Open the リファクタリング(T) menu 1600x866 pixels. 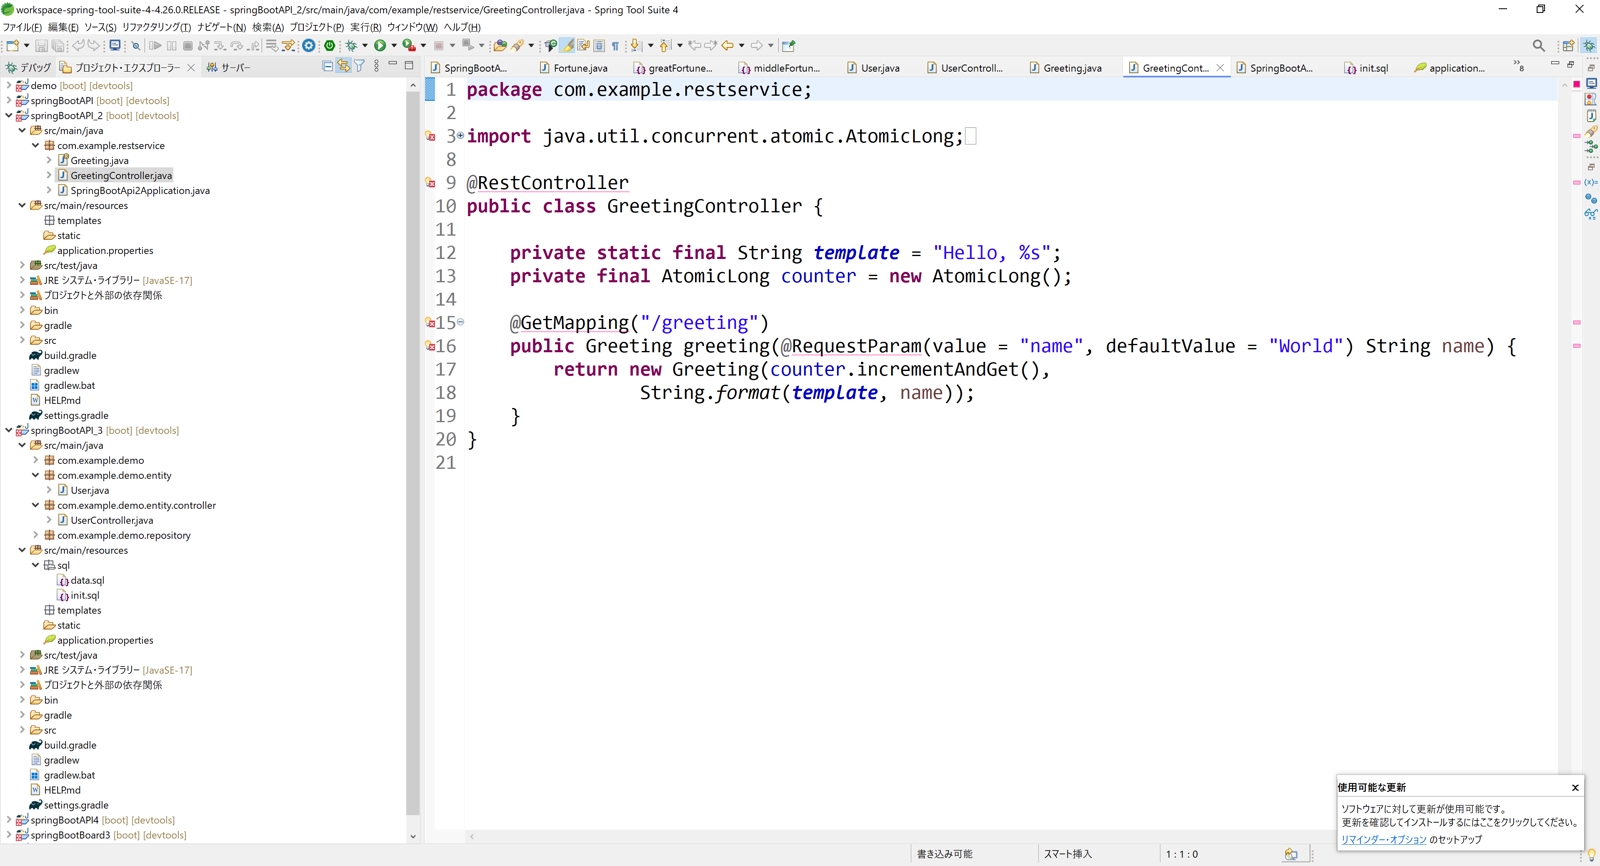coord(155,27)
